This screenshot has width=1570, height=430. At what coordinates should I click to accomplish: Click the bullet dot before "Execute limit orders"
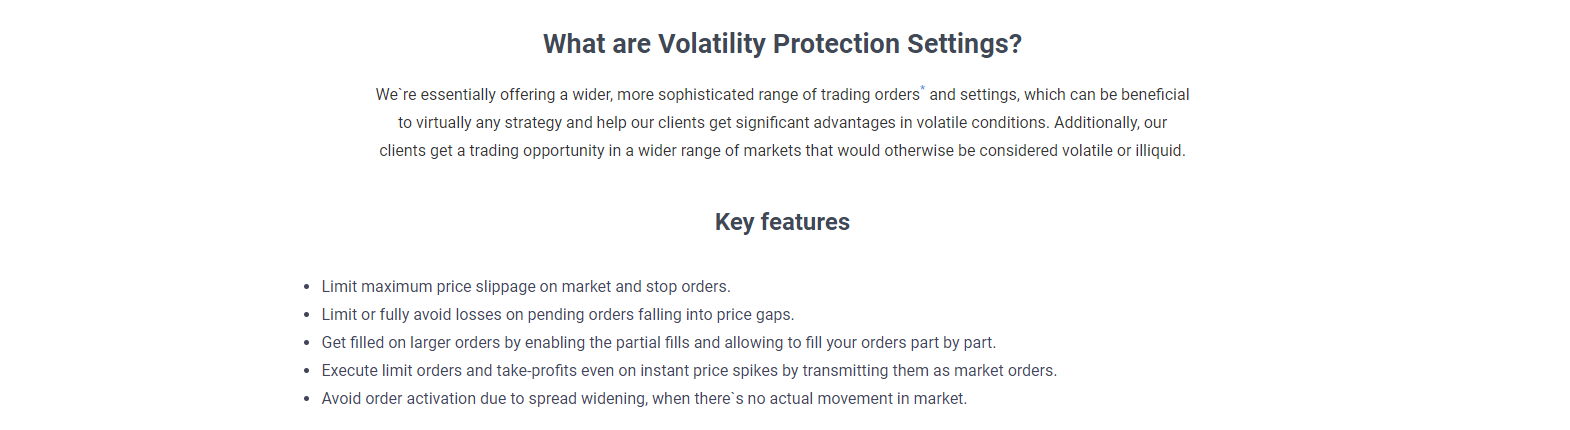point(307,371)
